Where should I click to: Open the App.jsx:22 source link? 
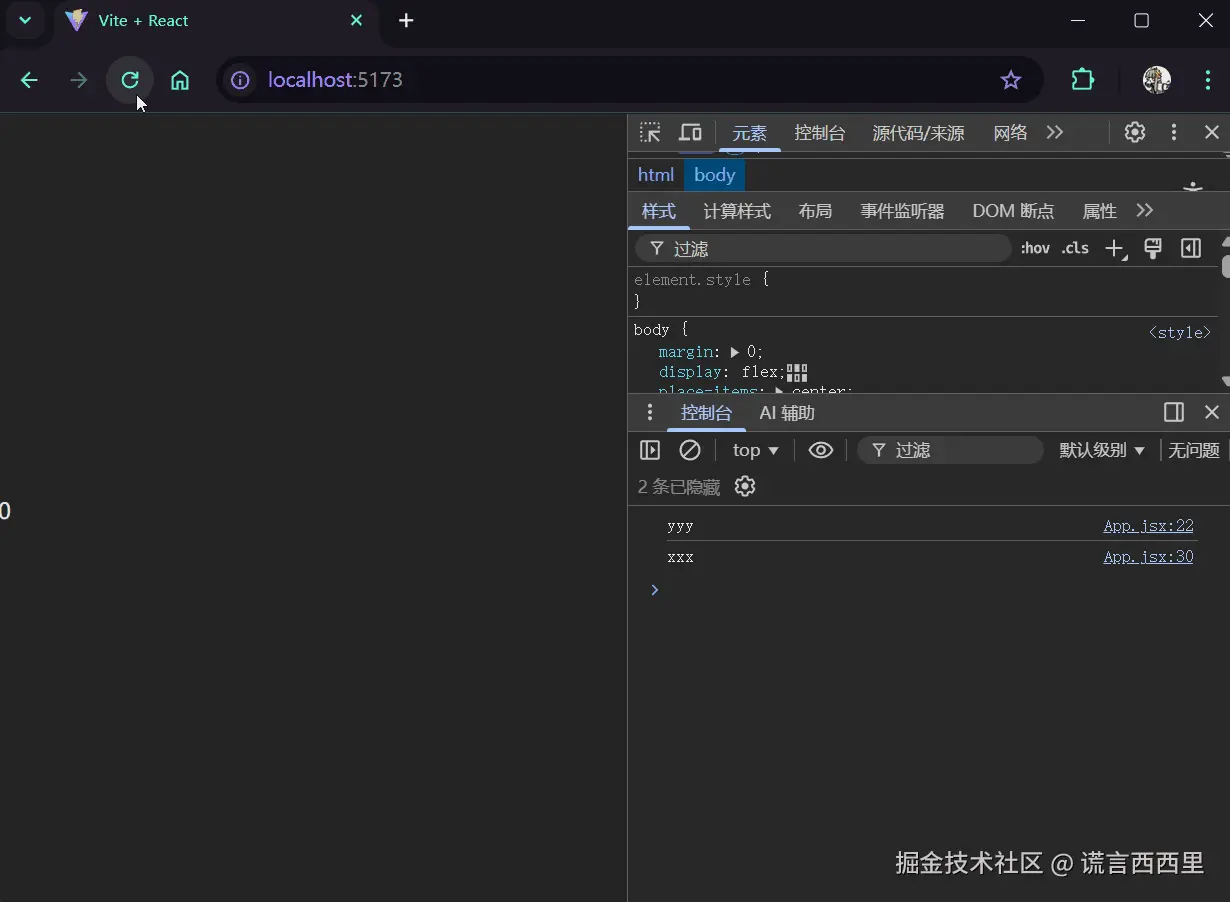[x=1148, y=525]
